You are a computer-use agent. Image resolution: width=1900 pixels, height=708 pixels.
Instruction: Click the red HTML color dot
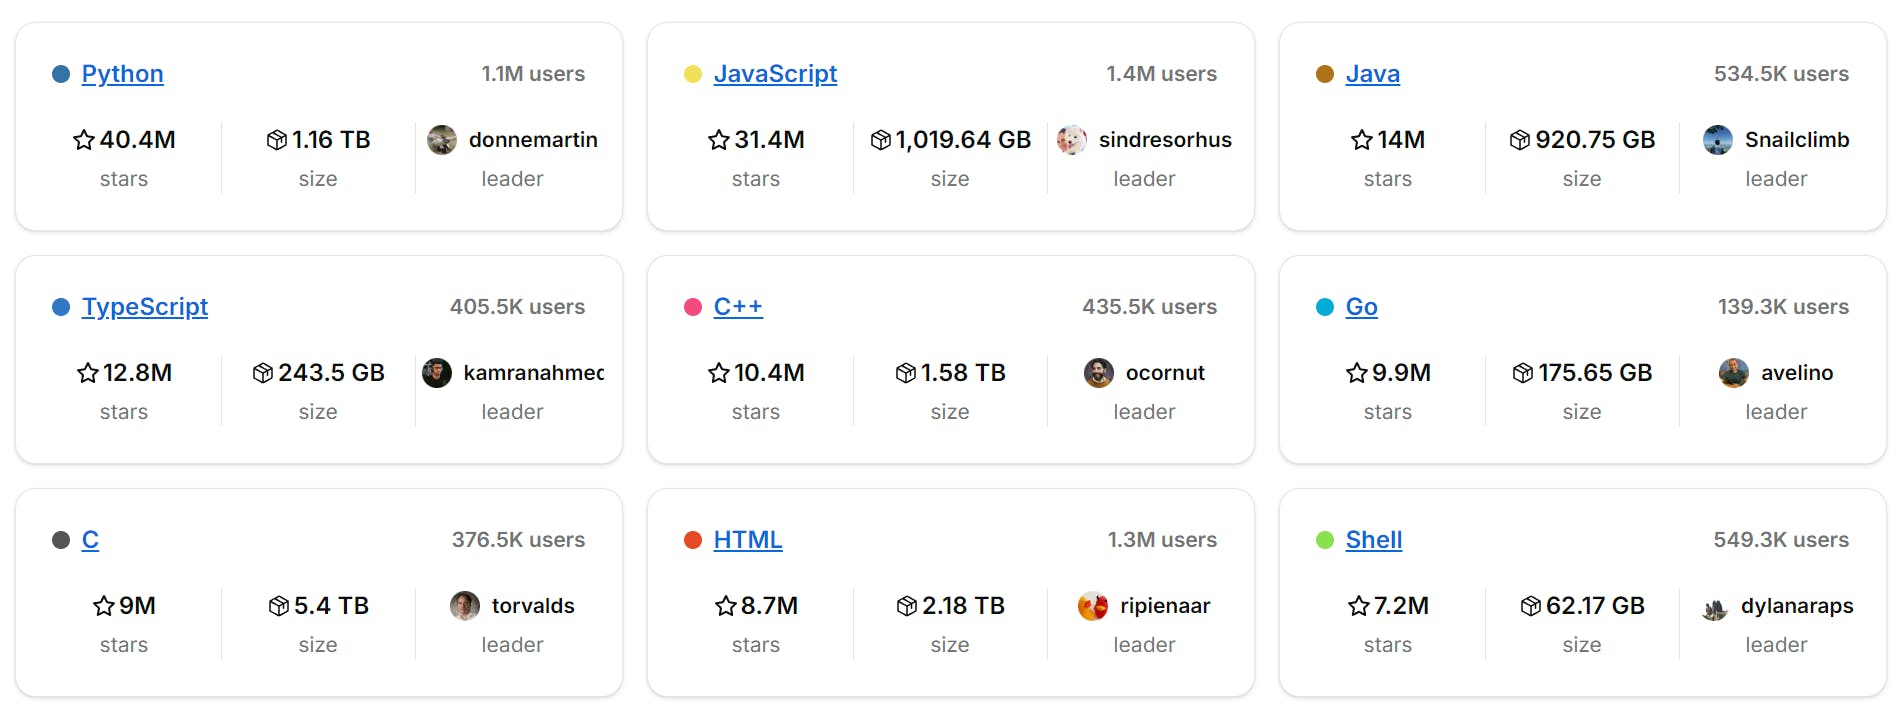(x=693, y=540)
